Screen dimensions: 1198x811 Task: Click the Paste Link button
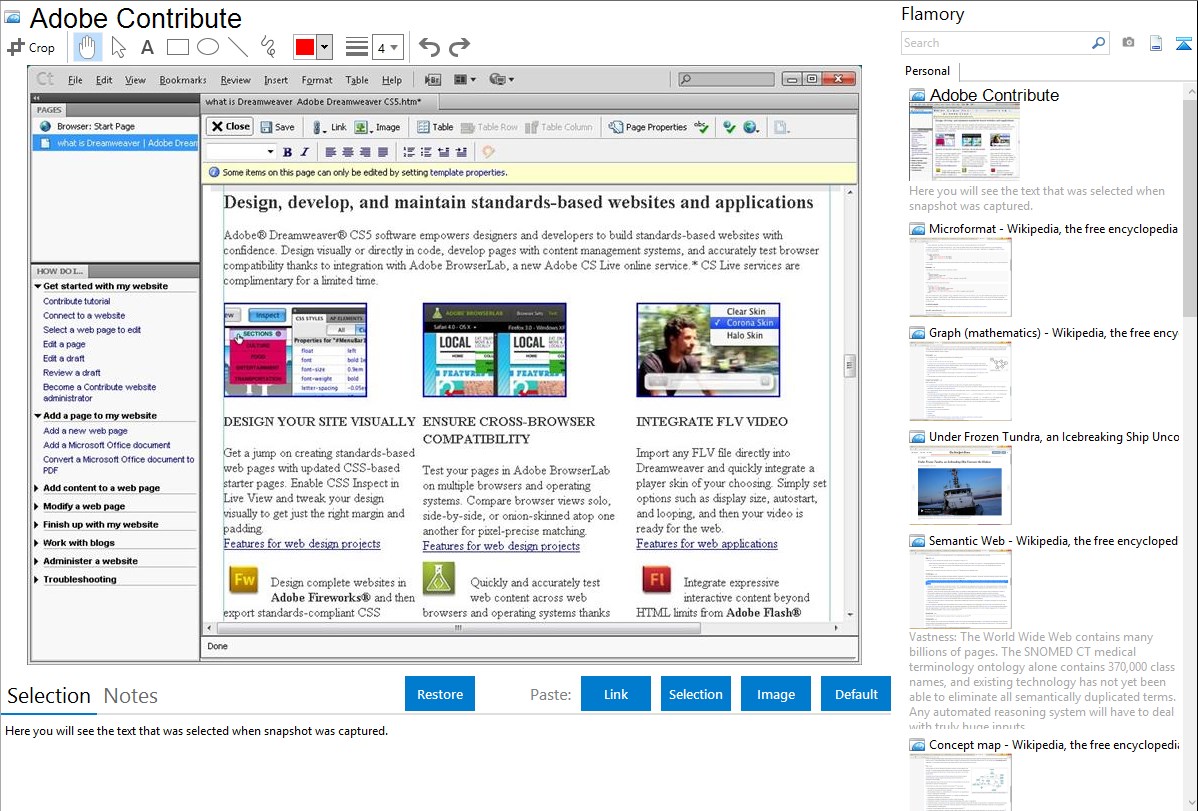pyautogui.click(x=616, y=694)
